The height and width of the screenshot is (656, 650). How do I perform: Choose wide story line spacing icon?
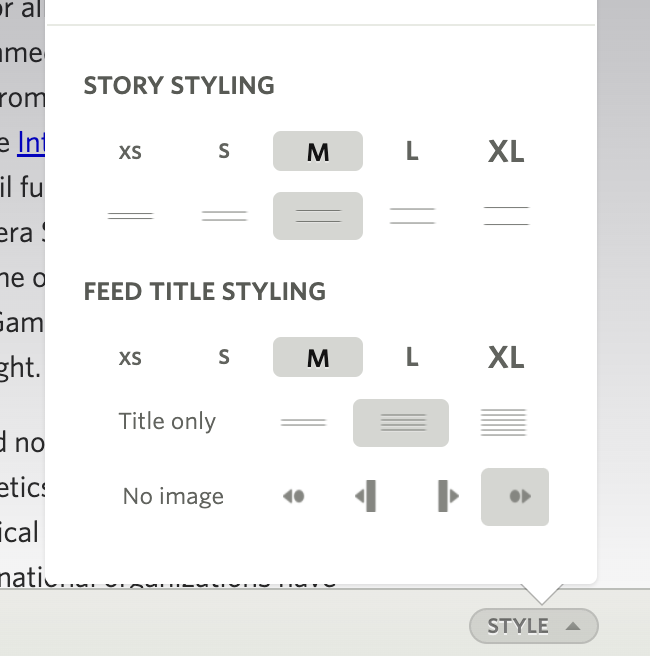coord(412,216)
